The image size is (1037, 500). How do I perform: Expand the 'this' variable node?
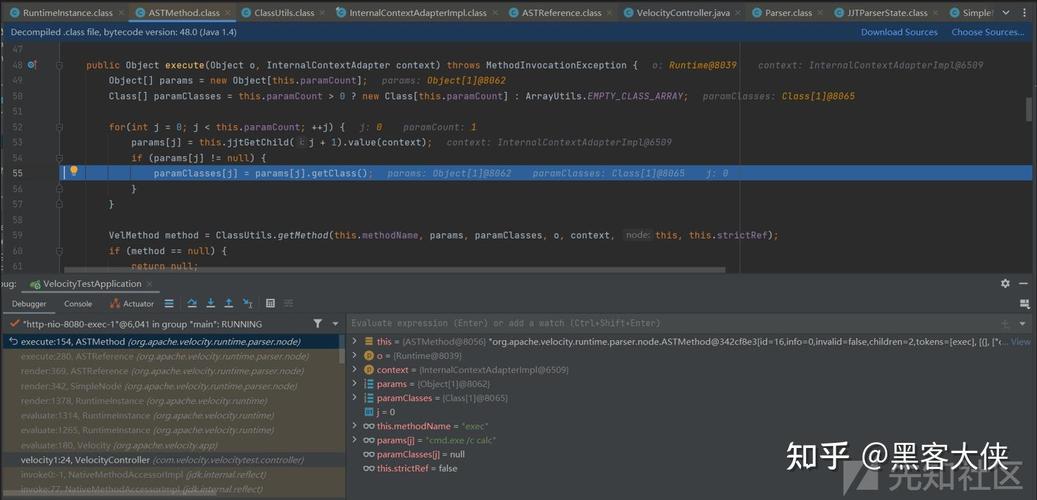pyautogui.click(x=355, y=341)
